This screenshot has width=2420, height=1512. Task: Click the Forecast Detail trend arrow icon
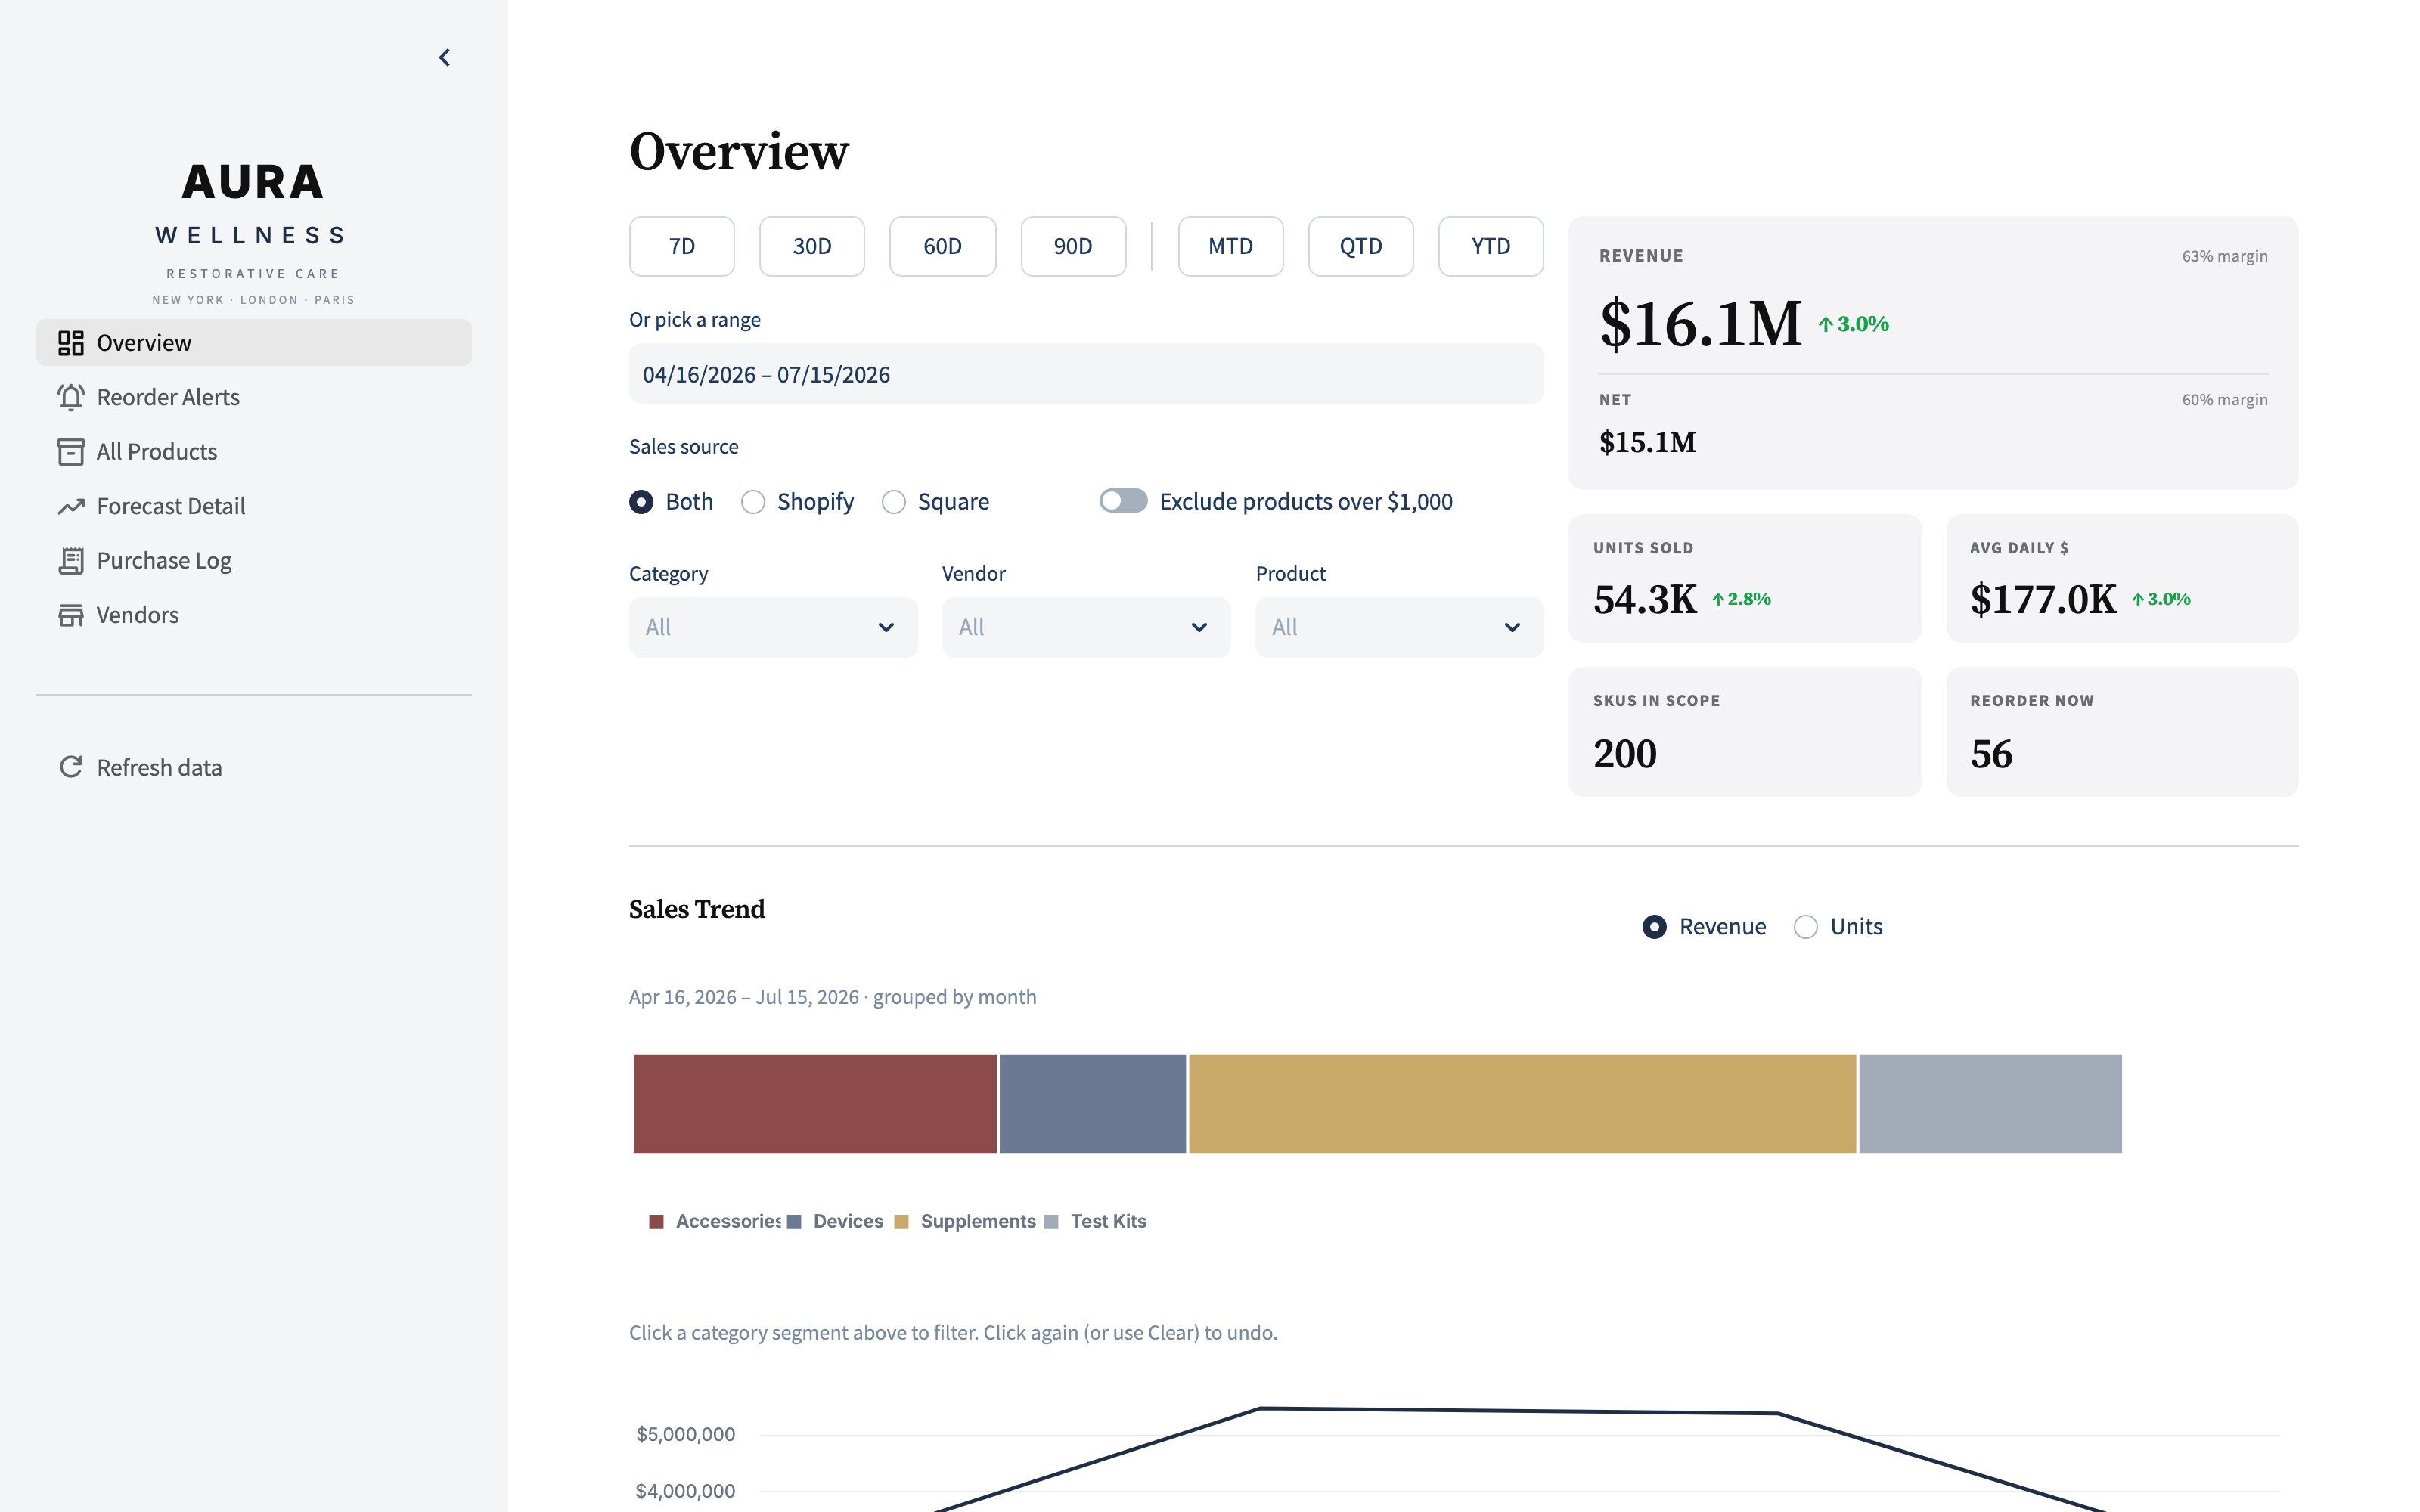point(71,506)
